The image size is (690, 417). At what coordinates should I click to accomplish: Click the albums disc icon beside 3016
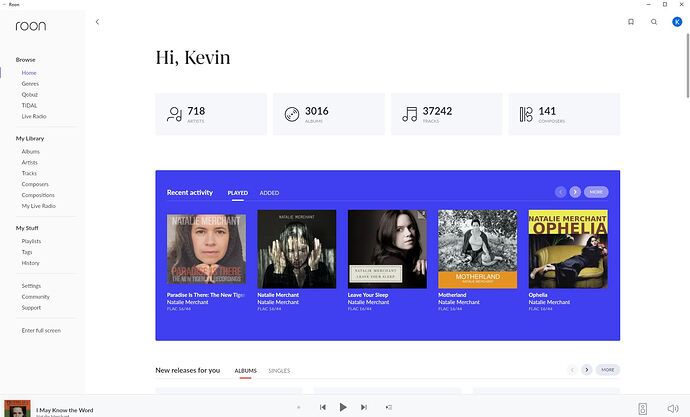pos(292,114)
